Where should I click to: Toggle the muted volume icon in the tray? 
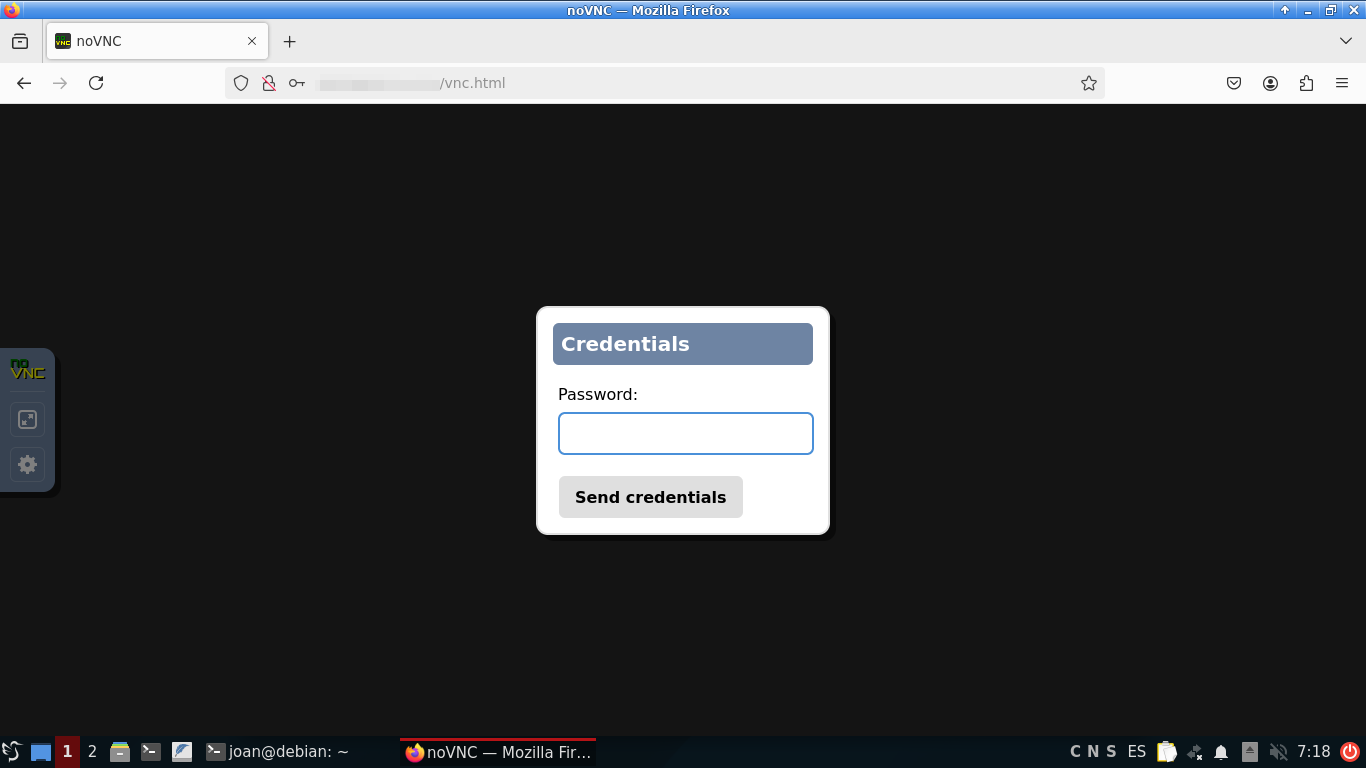[x=1278, y=752]
